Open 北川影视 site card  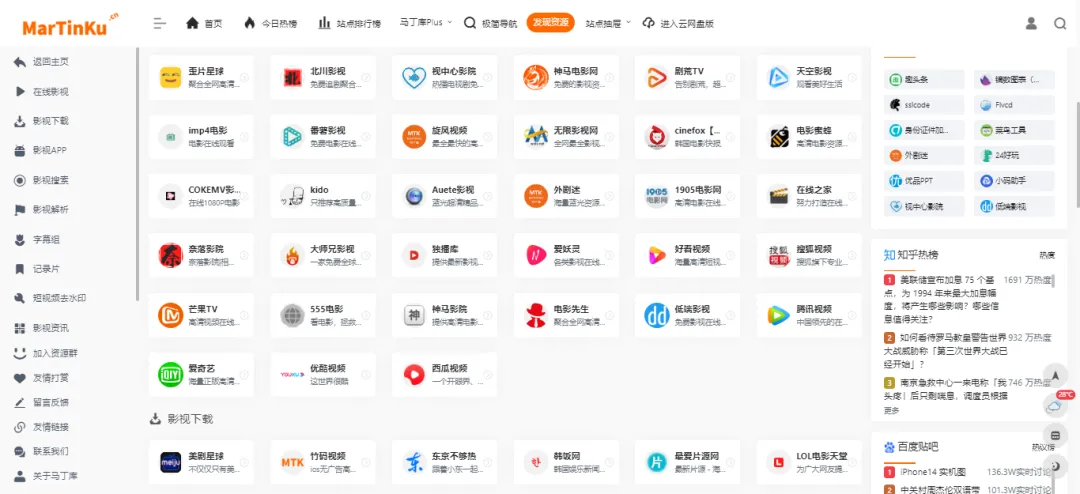323,77
